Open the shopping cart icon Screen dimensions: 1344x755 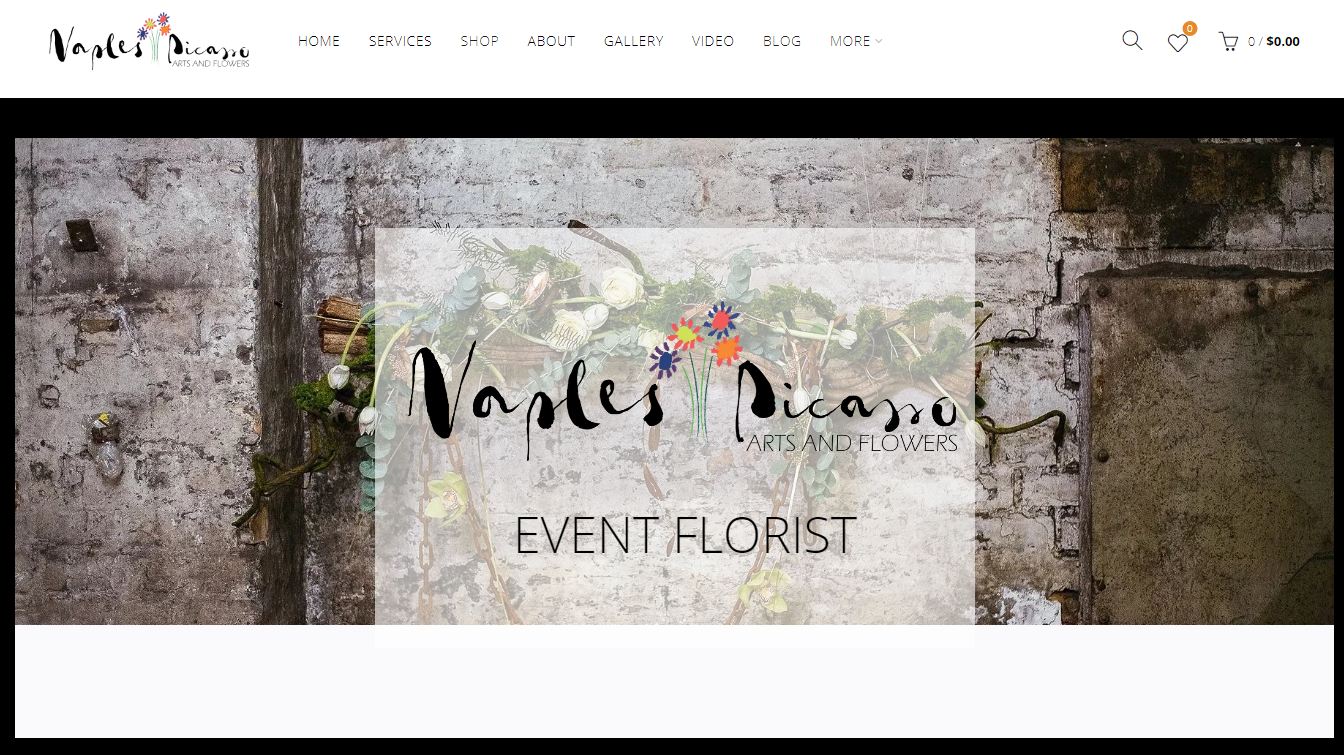(x=1227, y=41)
